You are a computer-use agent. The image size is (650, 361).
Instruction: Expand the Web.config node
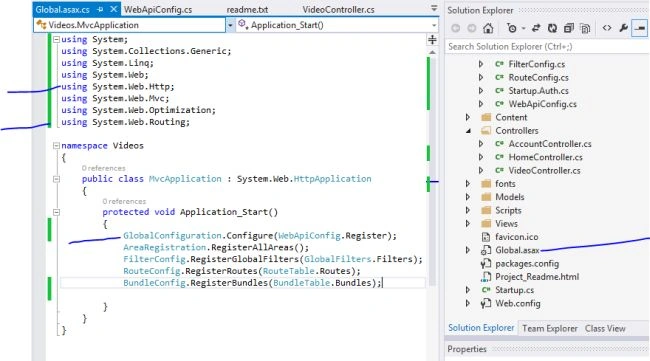point(468,303)
